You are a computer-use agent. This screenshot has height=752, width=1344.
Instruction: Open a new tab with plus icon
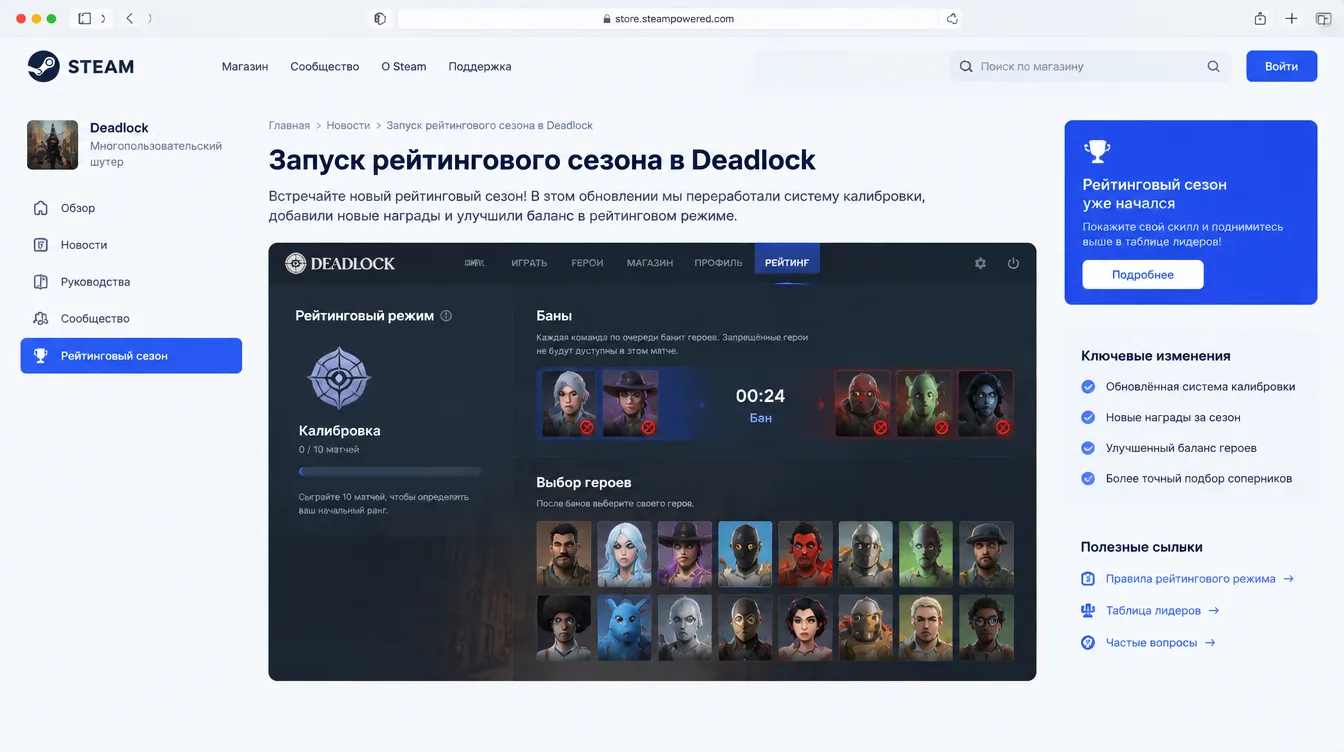pos(1292,19)
